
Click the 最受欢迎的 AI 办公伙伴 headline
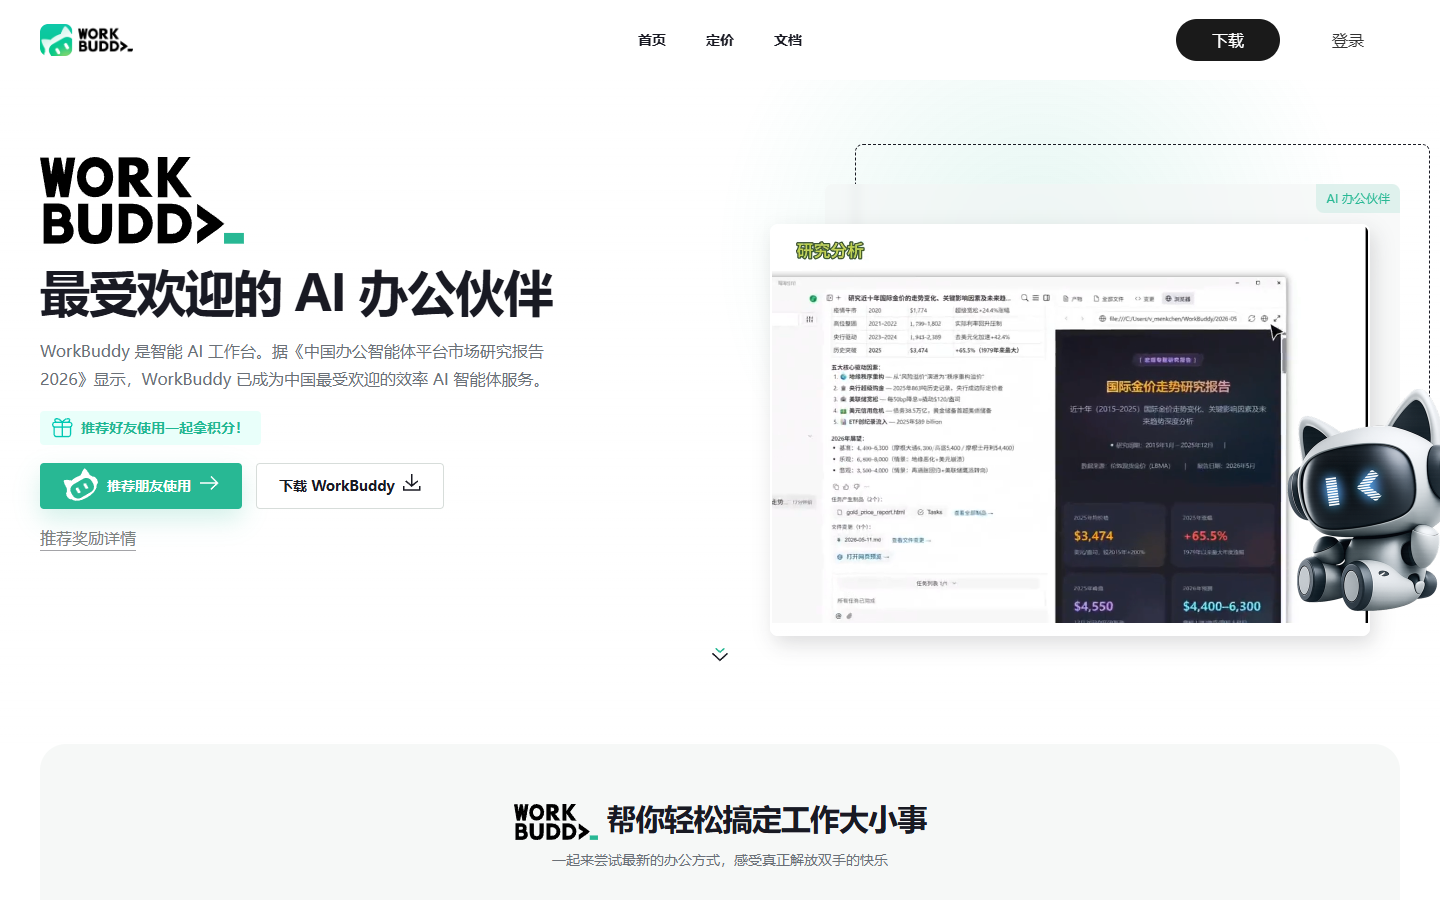296,294
